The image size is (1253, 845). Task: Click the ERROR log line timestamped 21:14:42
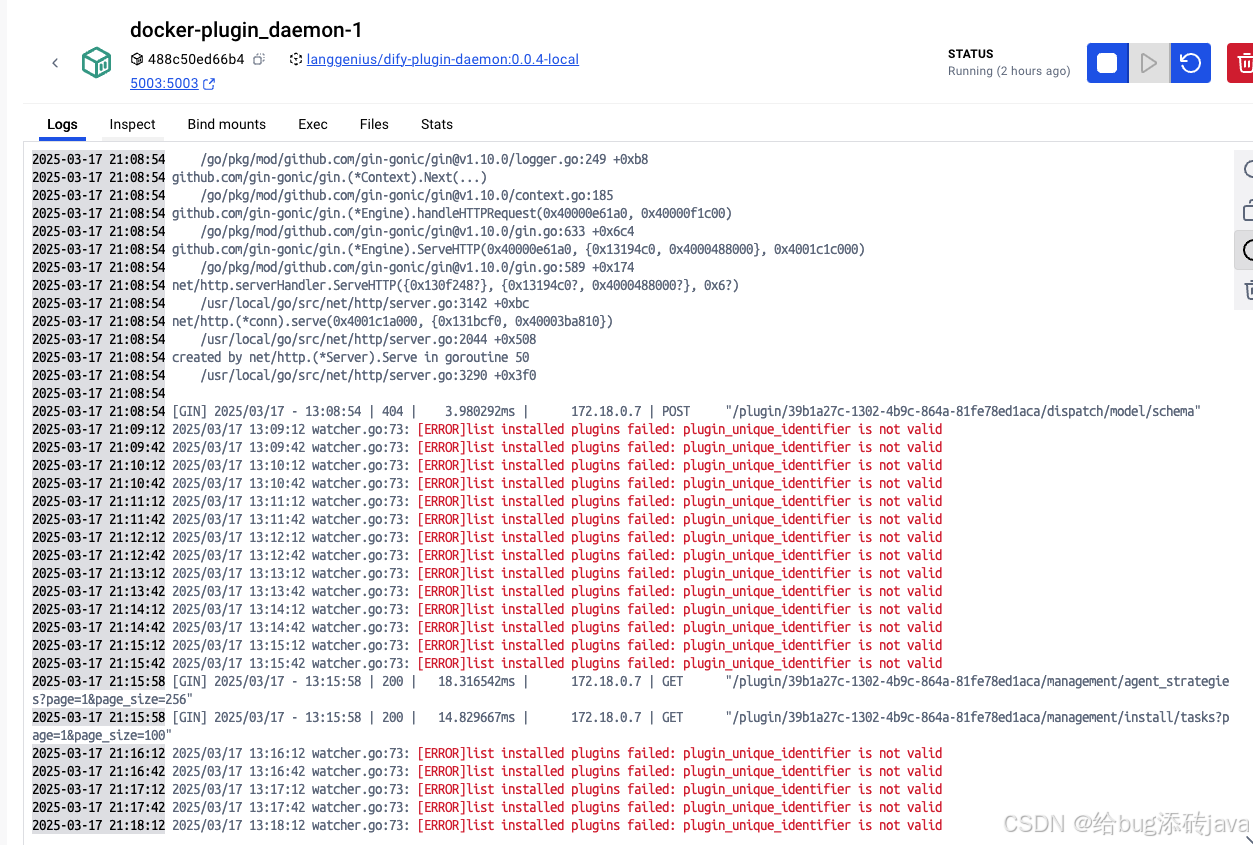coord(487,627)
